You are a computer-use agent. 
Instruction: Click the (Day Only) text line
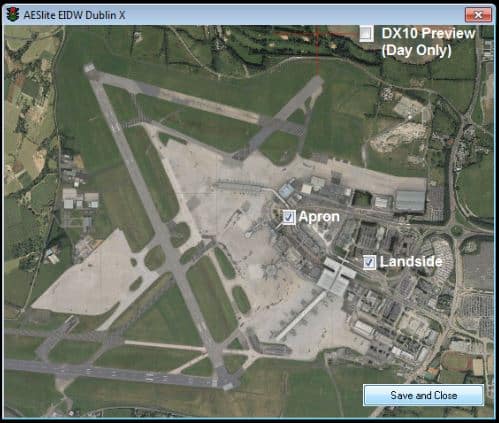pos(417,51)
